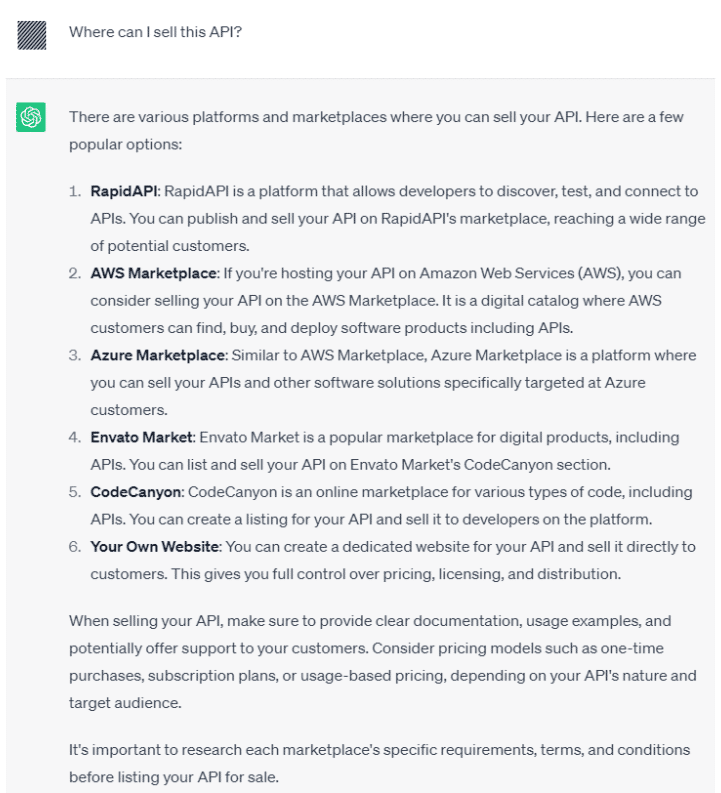Viewport: 721px width, 793px height.
Task: Click the list number 3 marker
Action: click(74, 355)
